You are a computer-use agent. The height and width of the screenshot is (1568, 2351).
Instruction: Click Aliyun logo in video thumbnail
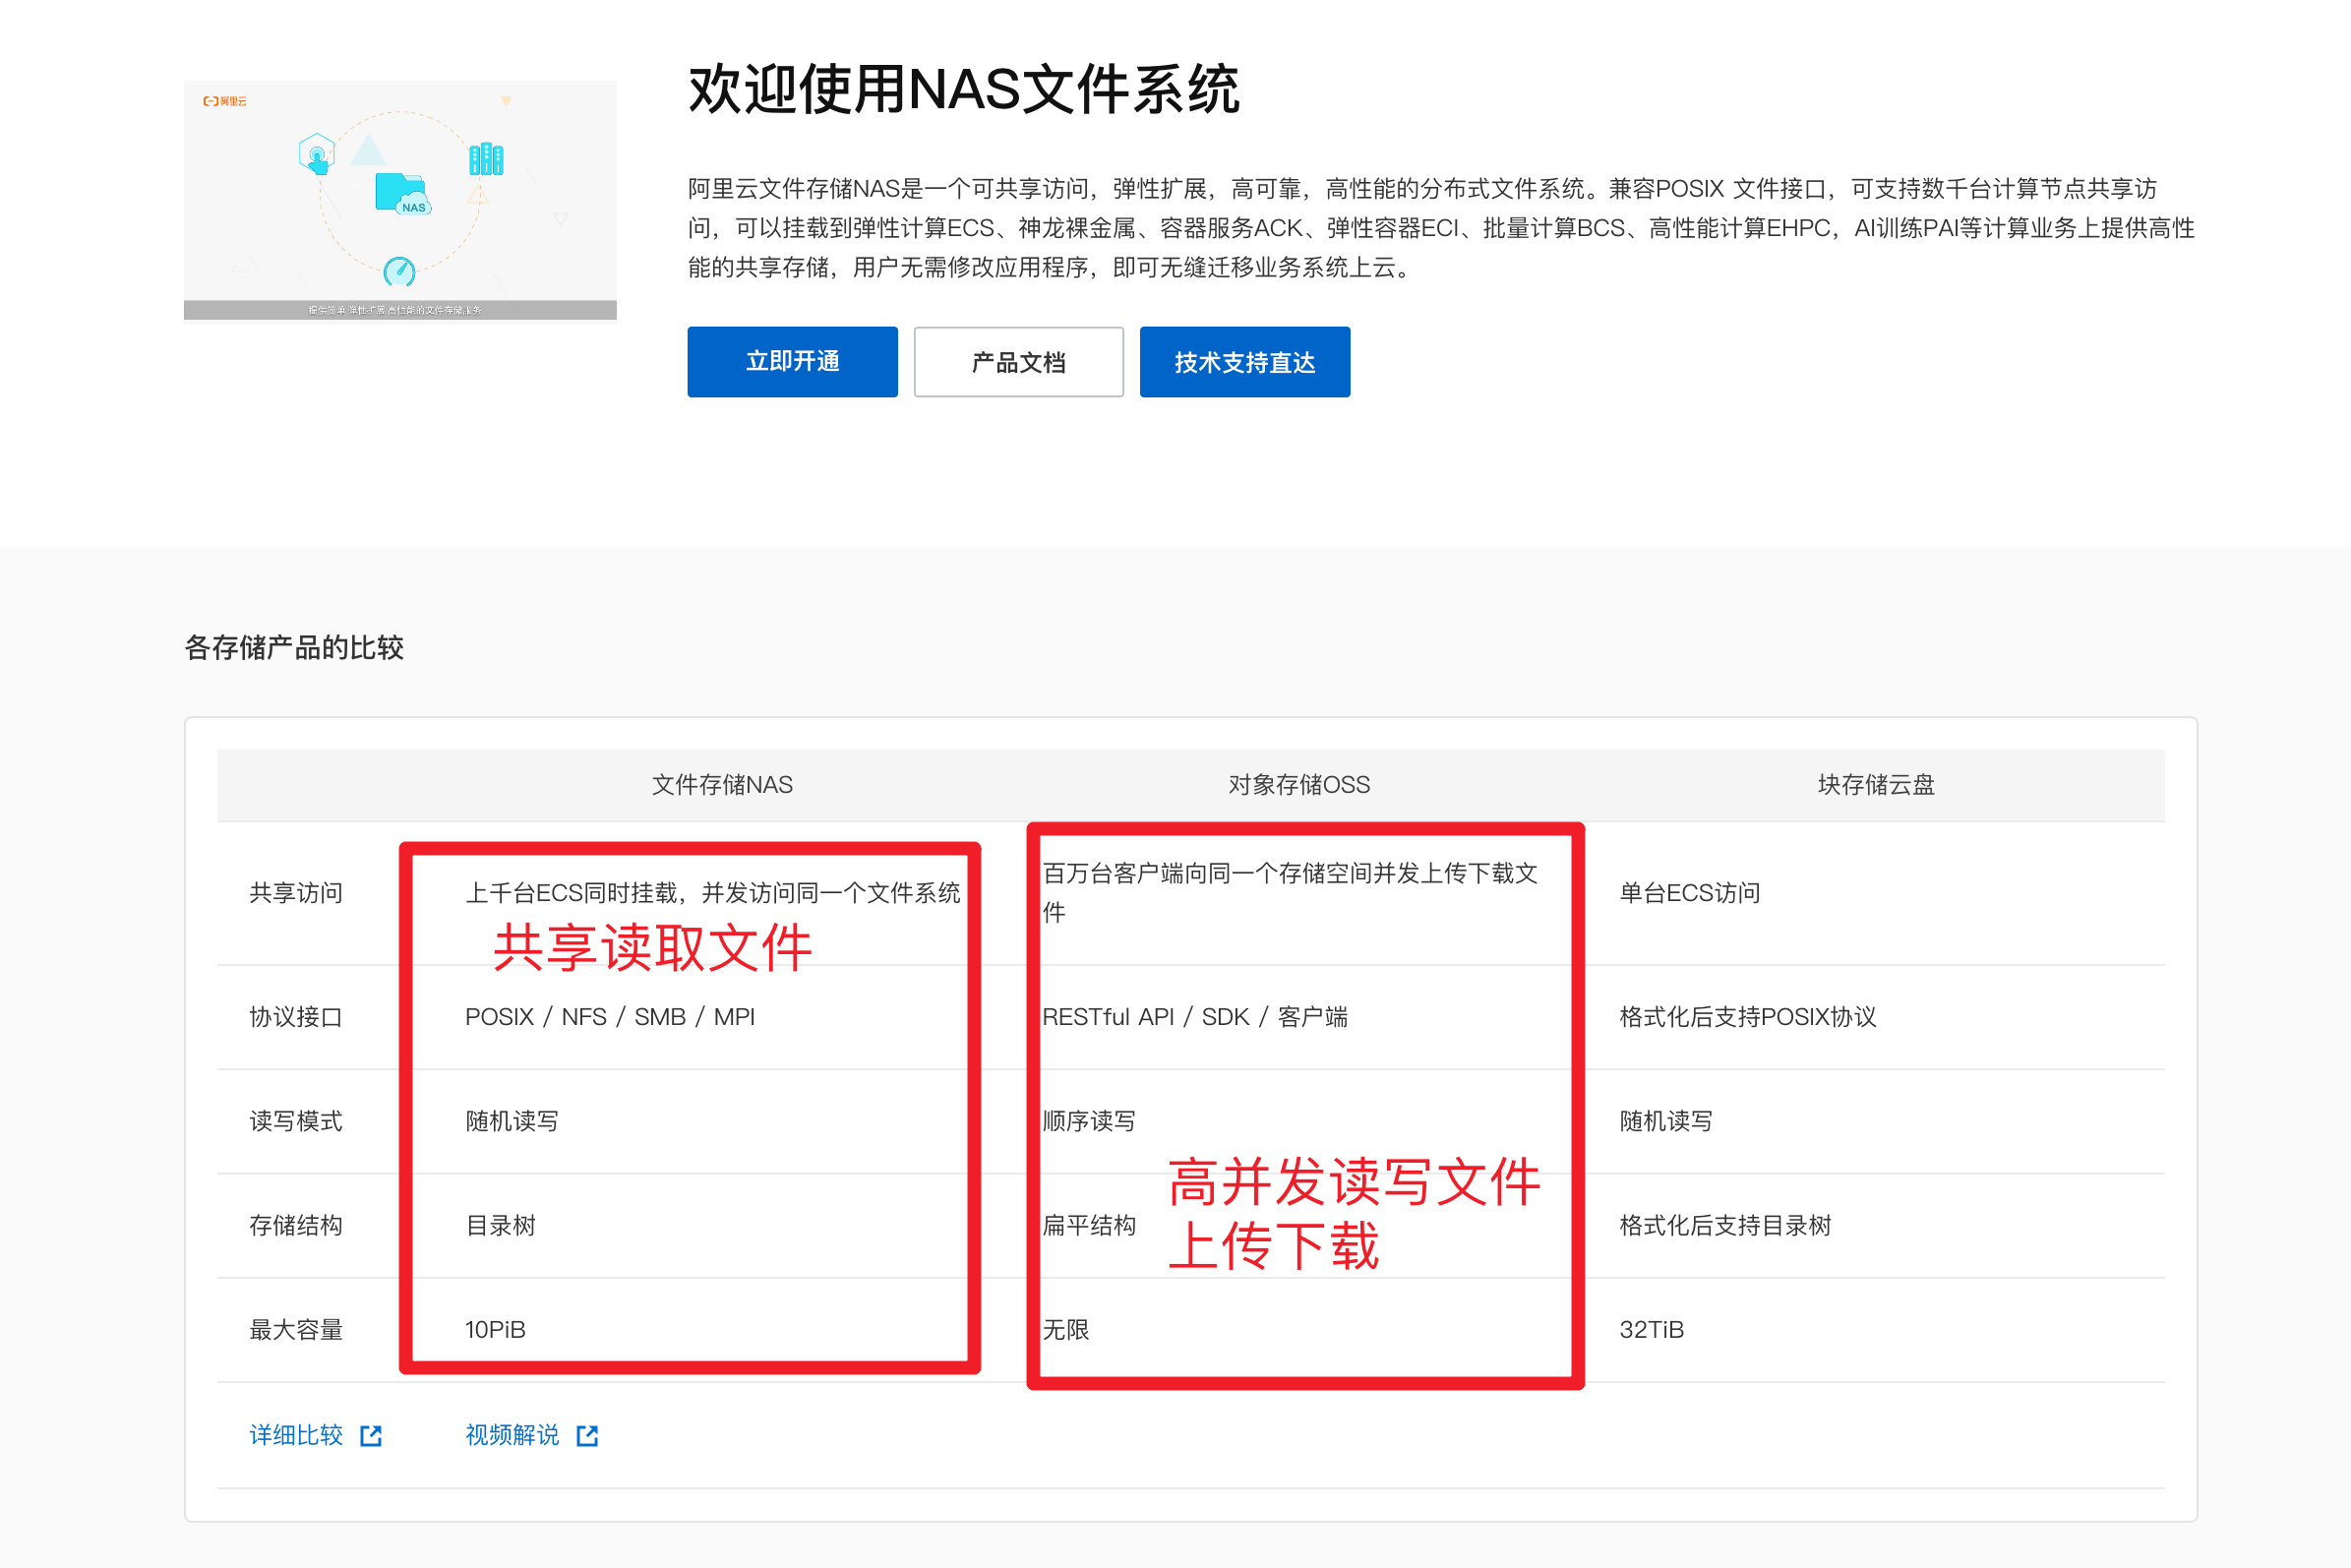pyautogui.click(x=225, y=101)
